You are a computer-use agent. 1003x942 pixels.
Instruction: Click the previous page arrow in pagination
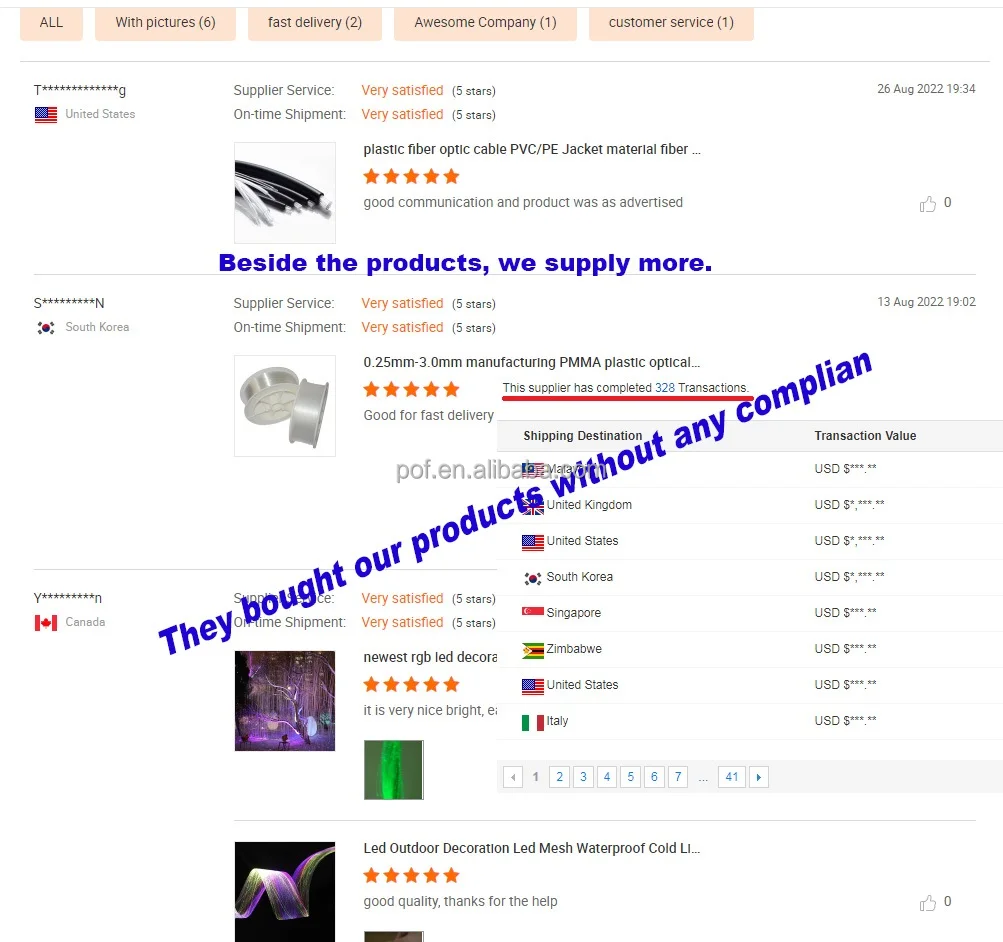click(513, 777)
